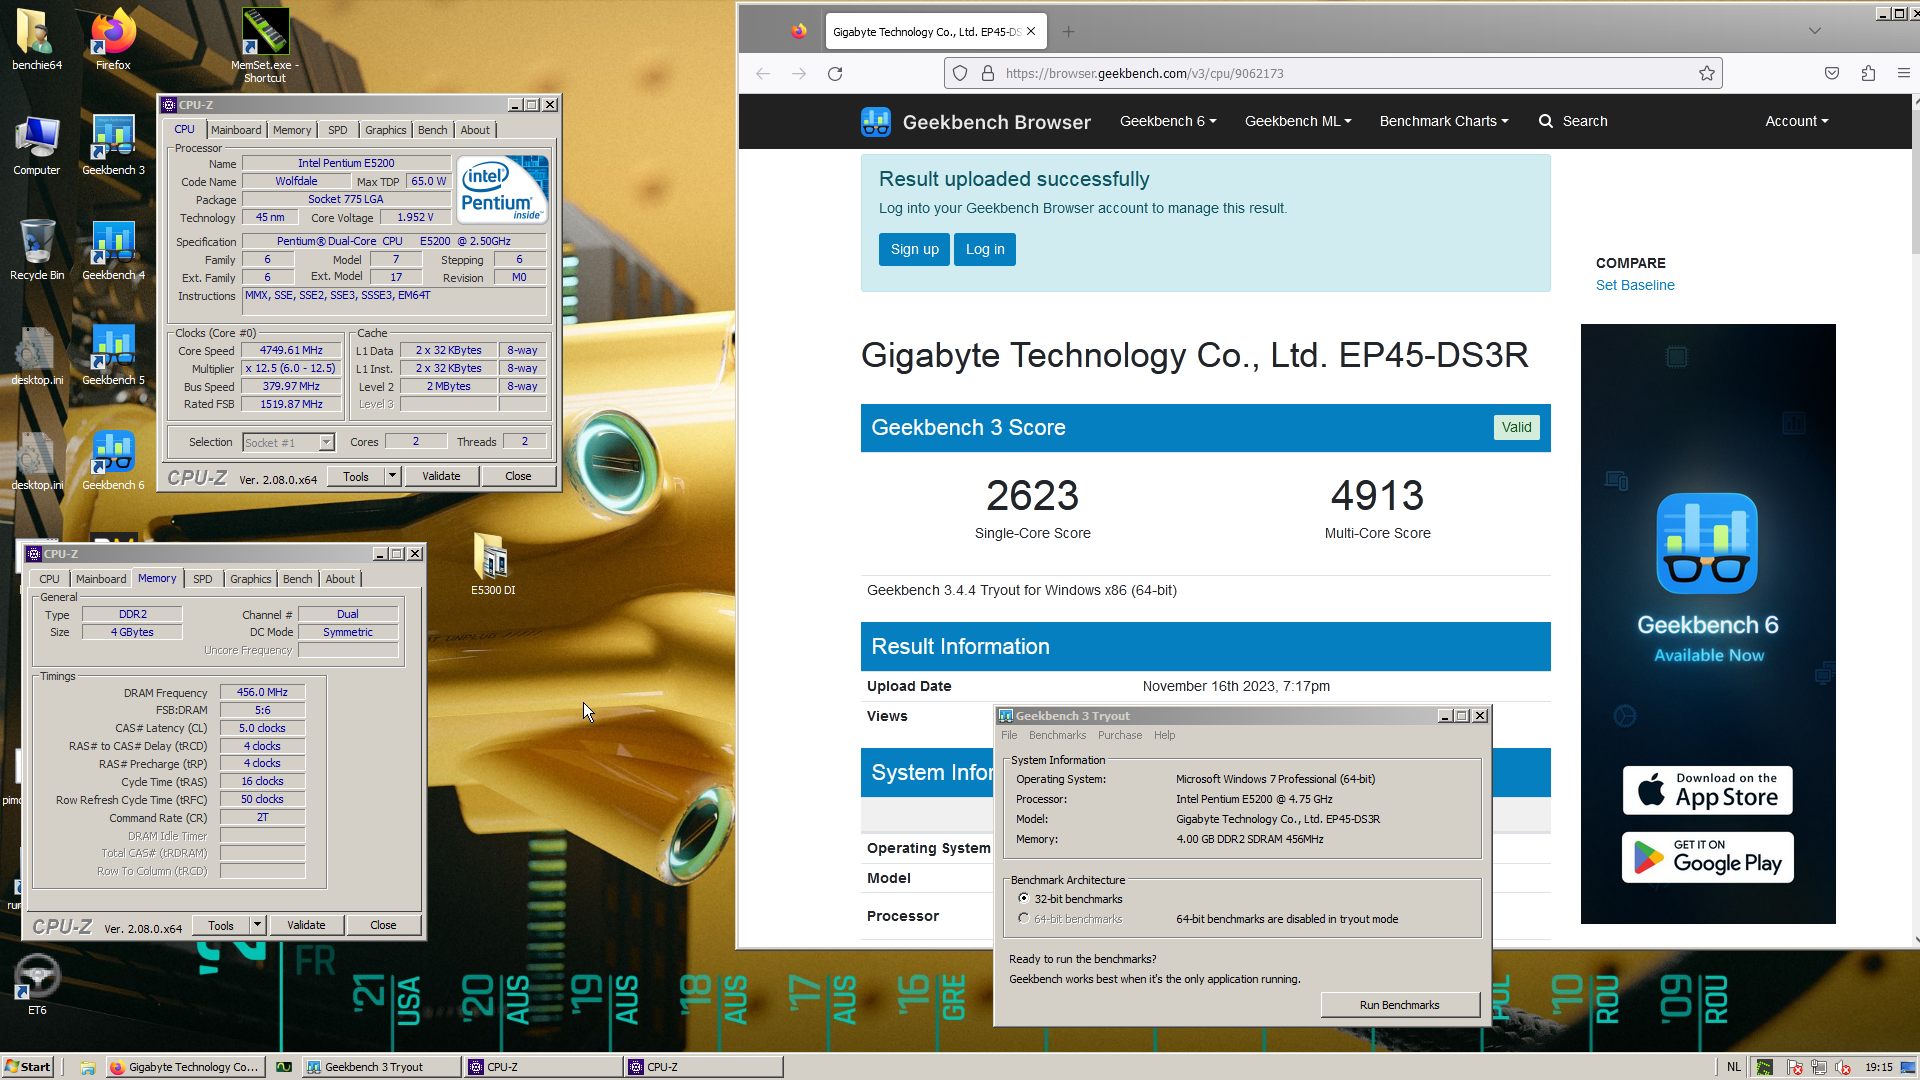The width and height of the screenshot is (1920, 1080).
Task: Click the Intel Pentium inside logo in CPU-Z
Action: coord(502,189)
